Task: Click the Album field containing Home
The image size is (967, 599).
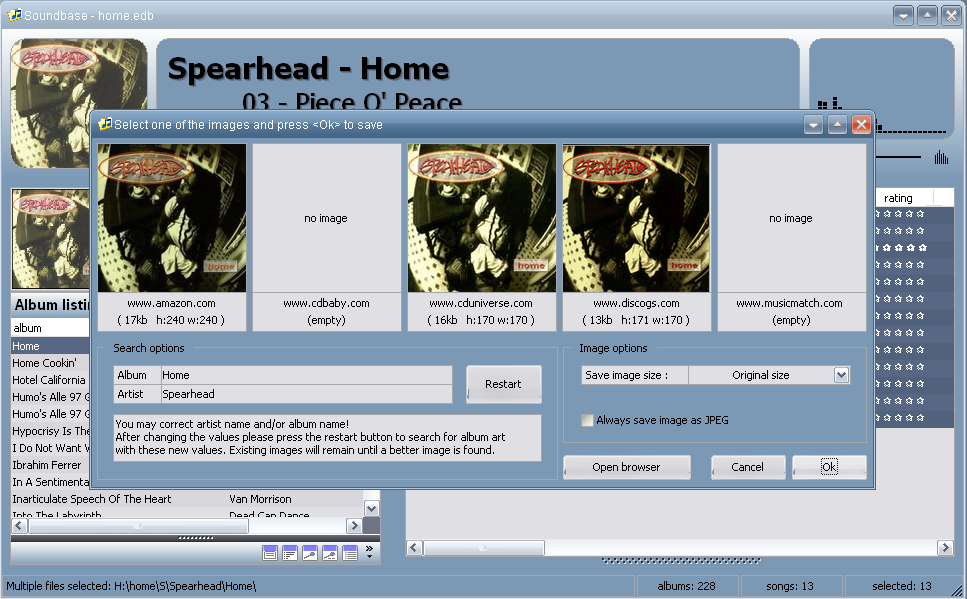Action: pyautogui.click(x=306, y=375)
